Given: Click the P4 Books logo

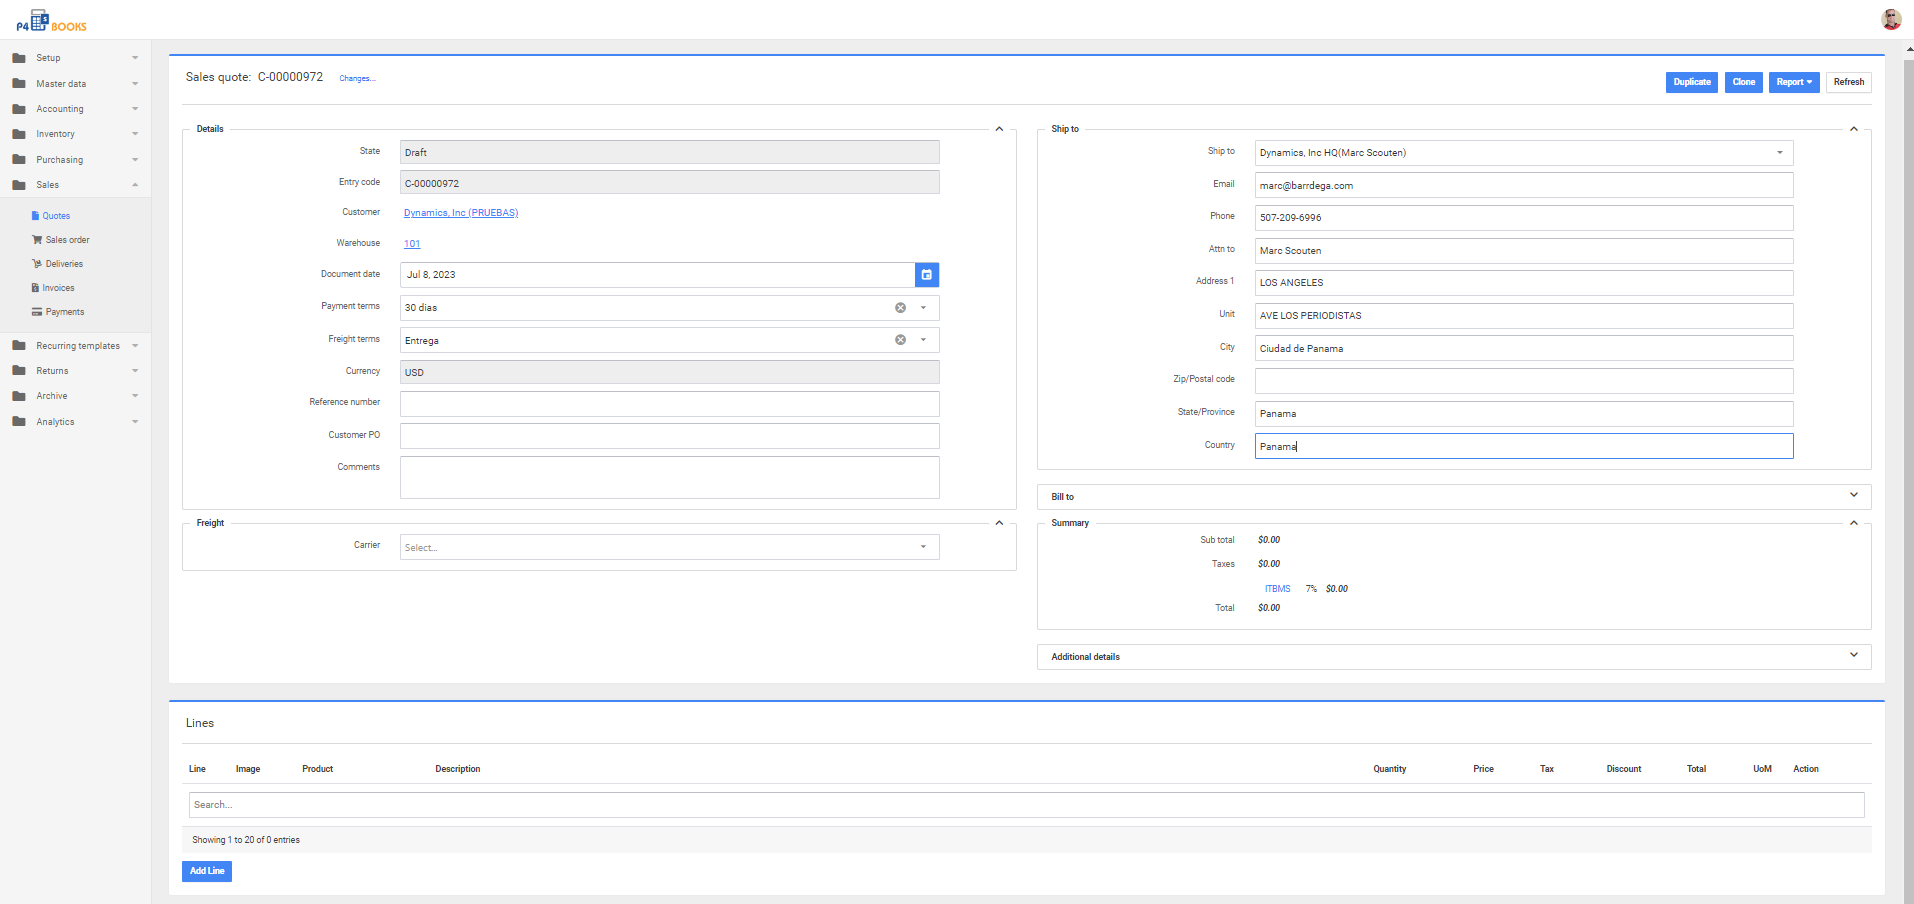Looking at the screenshot, I should 51,21.
